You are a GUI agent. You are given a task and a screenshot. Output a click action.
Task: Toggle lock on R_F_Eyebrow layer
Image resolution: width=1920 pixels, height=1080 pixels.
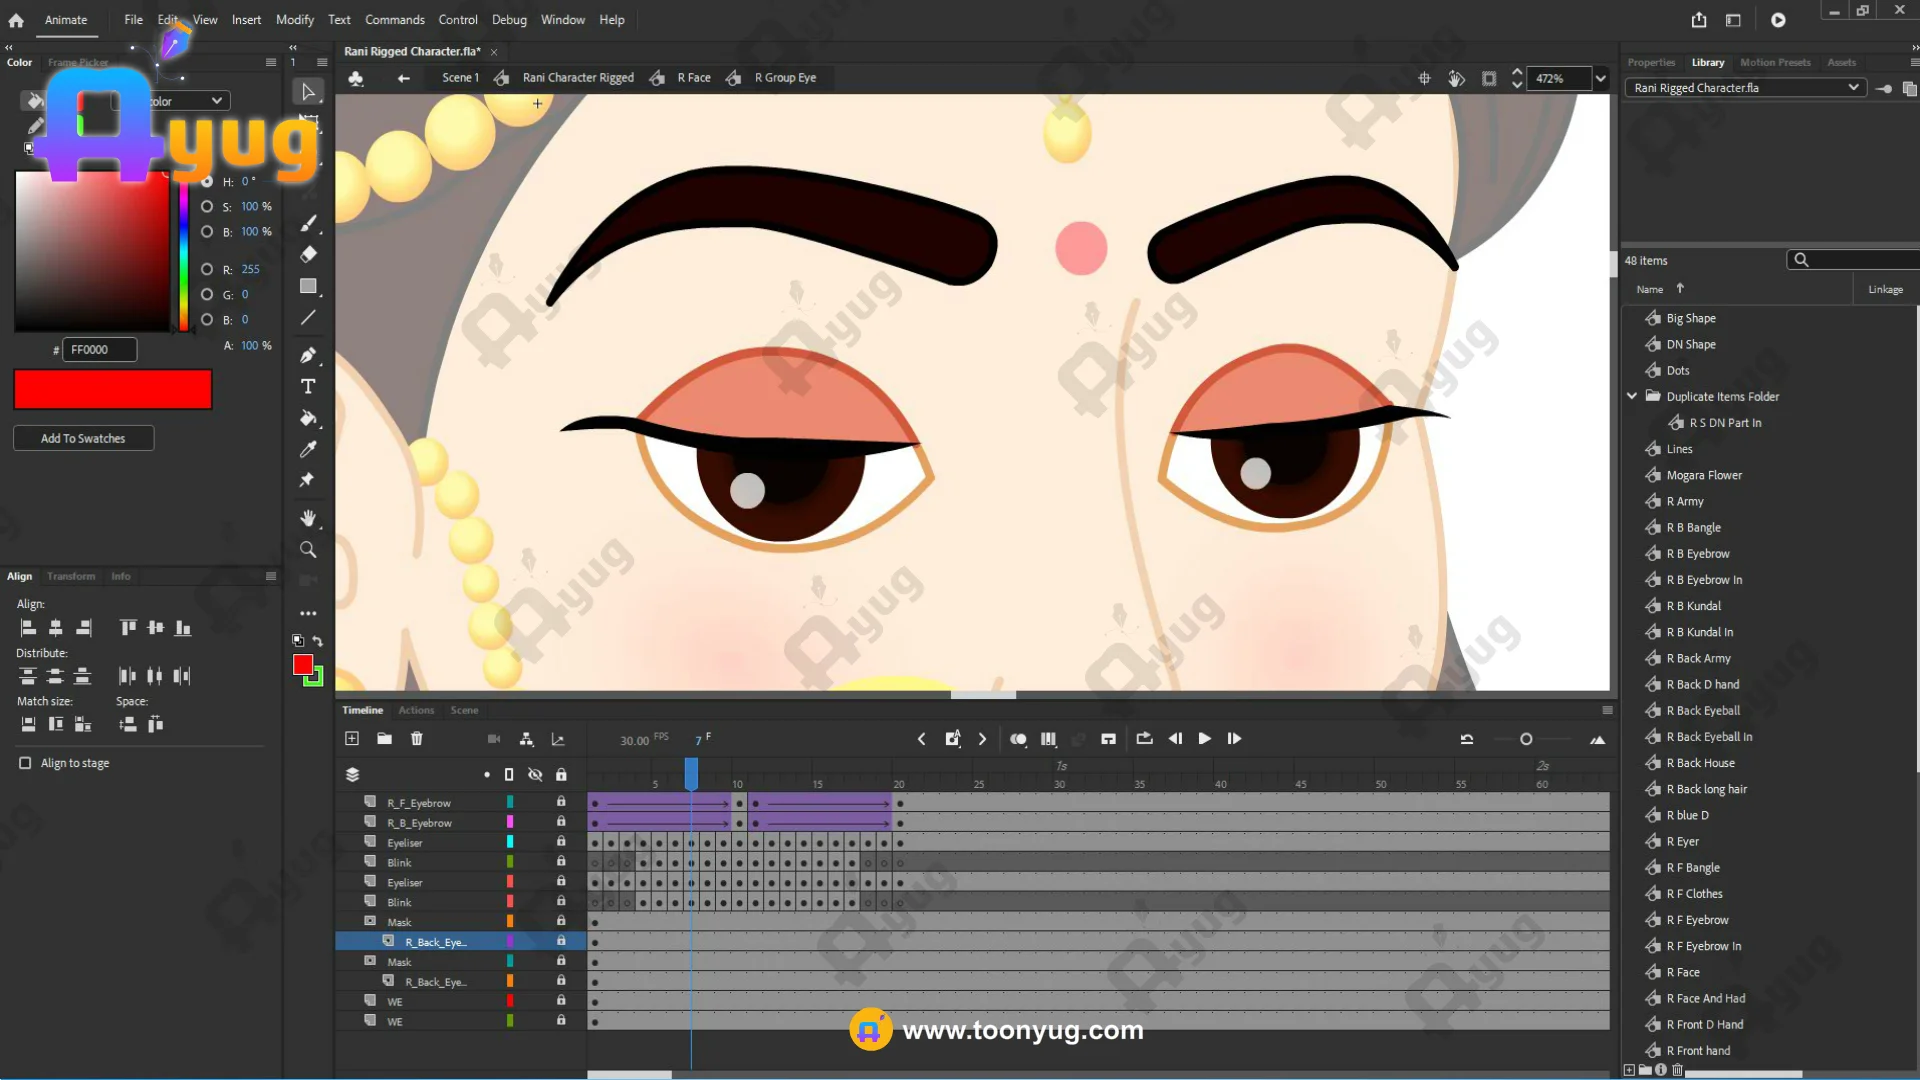pos(561,802)
